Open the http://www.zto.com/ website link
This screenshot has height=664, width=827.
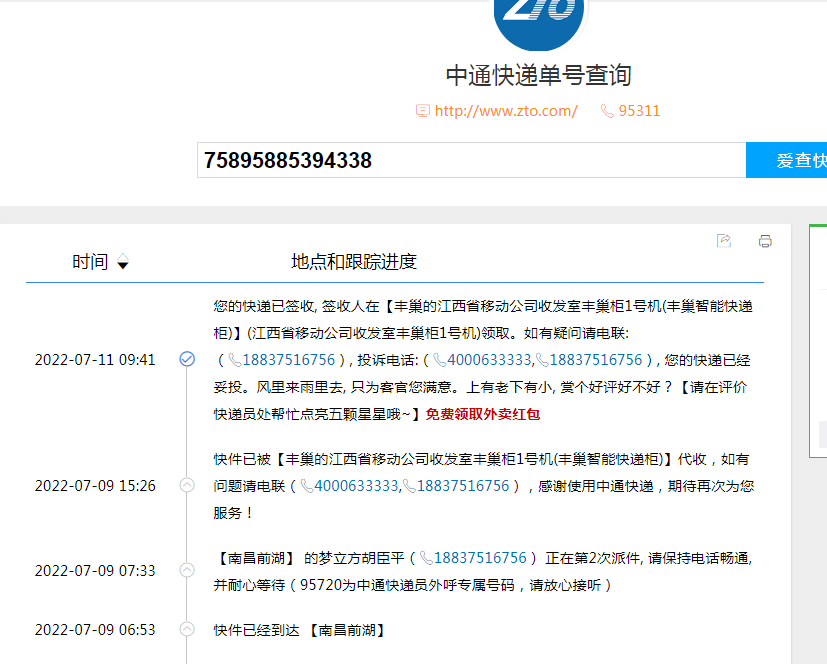(506, 111)
